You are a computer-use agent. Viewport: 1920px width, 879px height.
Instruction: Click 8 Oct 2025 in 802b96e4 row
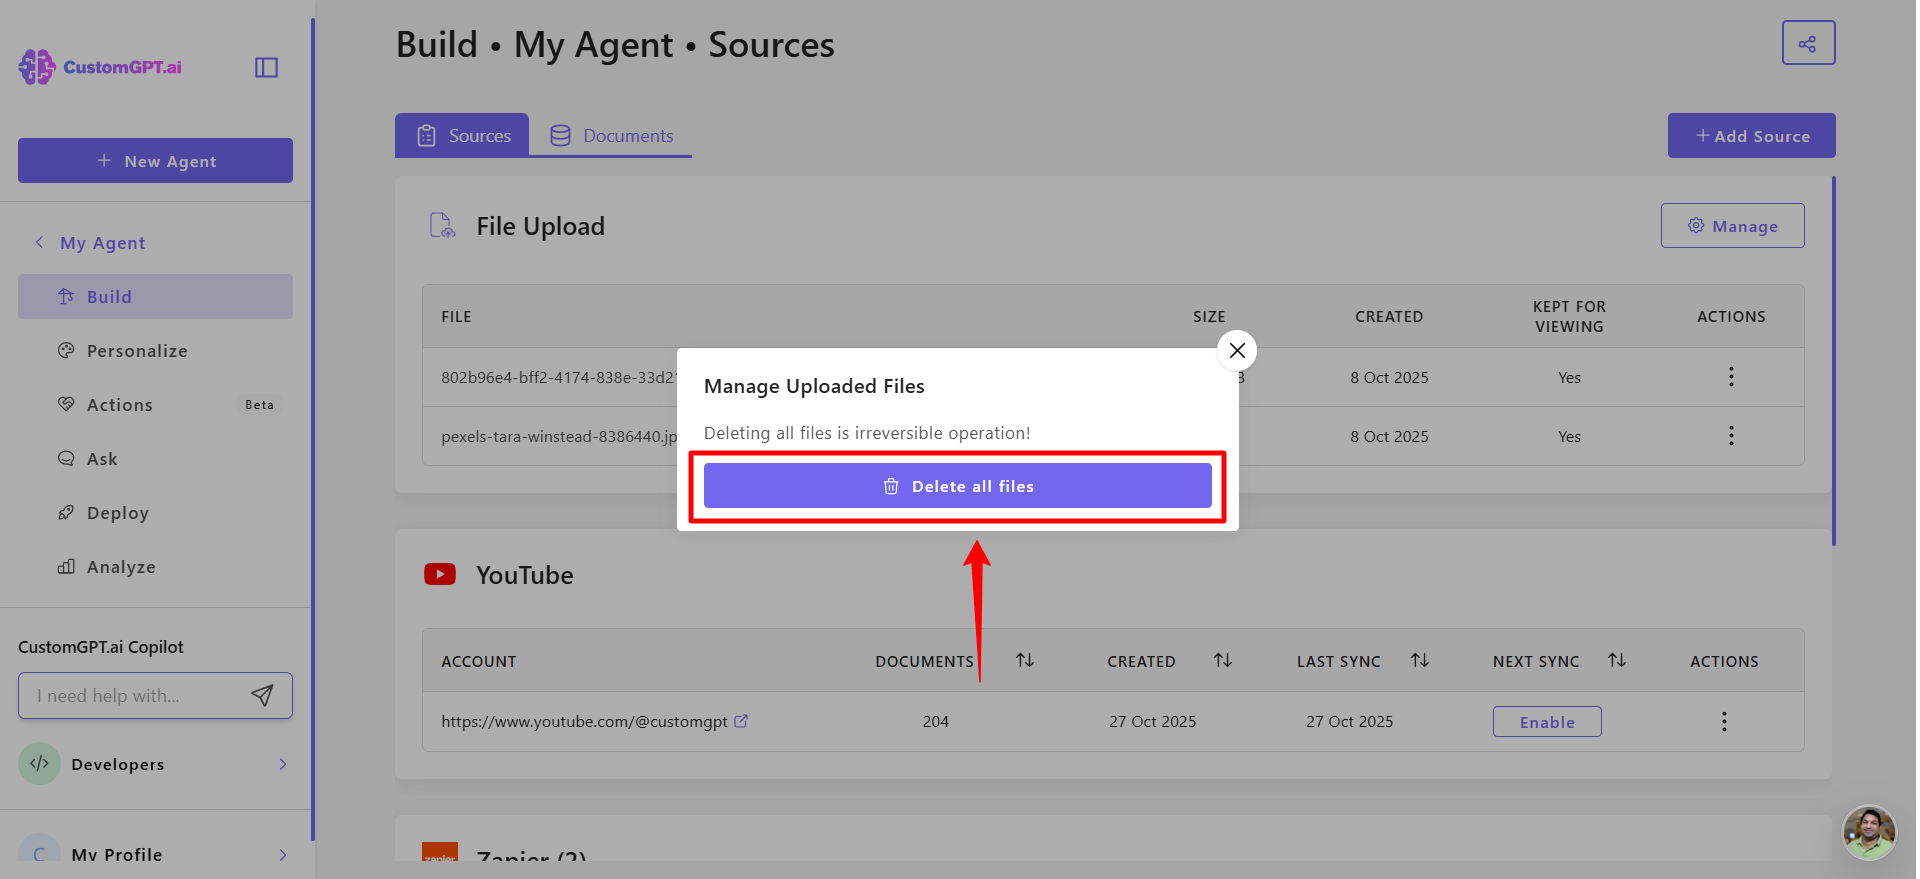tap(1389, 377)
